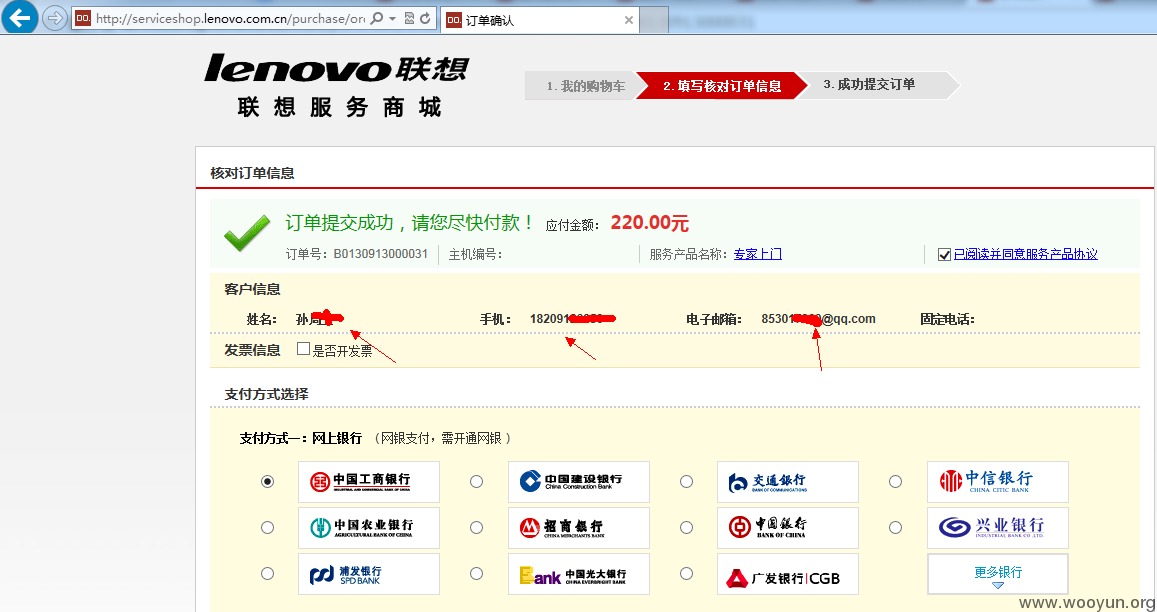Refresh the page with the reload icon

click(x=425, y=18)
